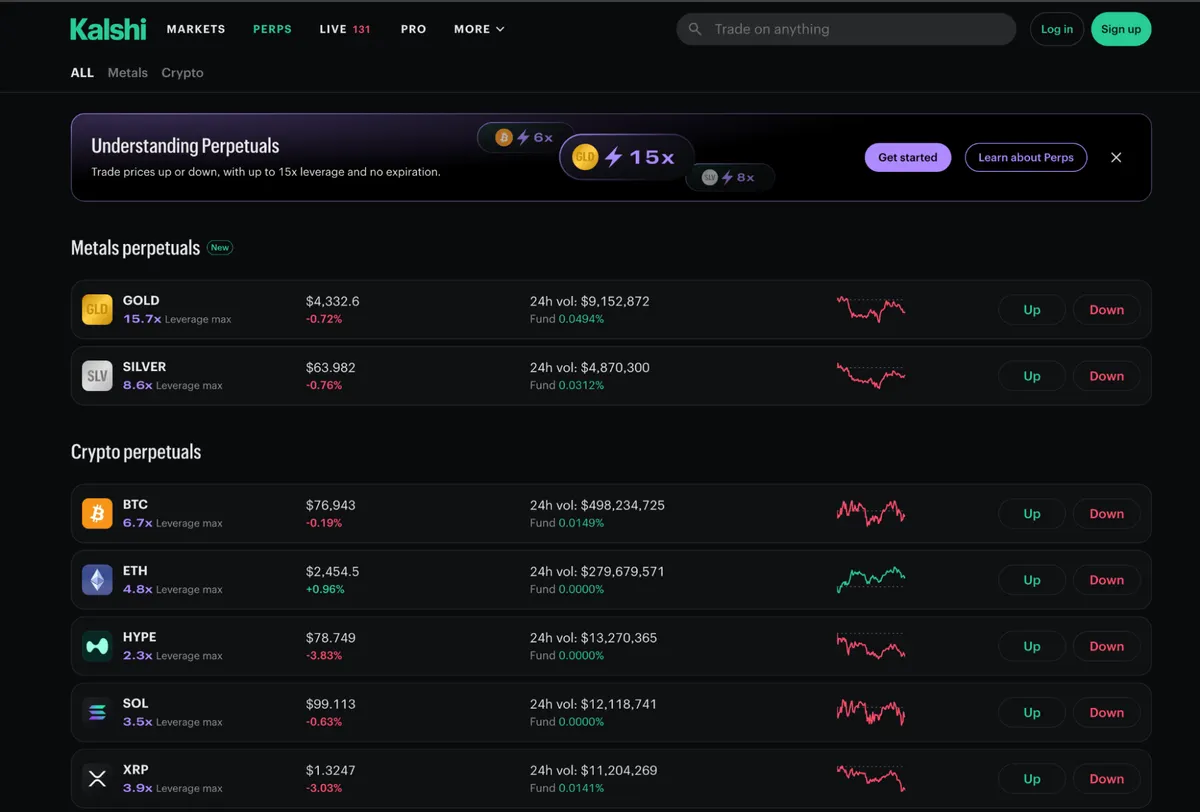The width and height of the screenshot is (1200, 812).
Task: Click Down for GOLD
Action: [x=1107, y=310]
